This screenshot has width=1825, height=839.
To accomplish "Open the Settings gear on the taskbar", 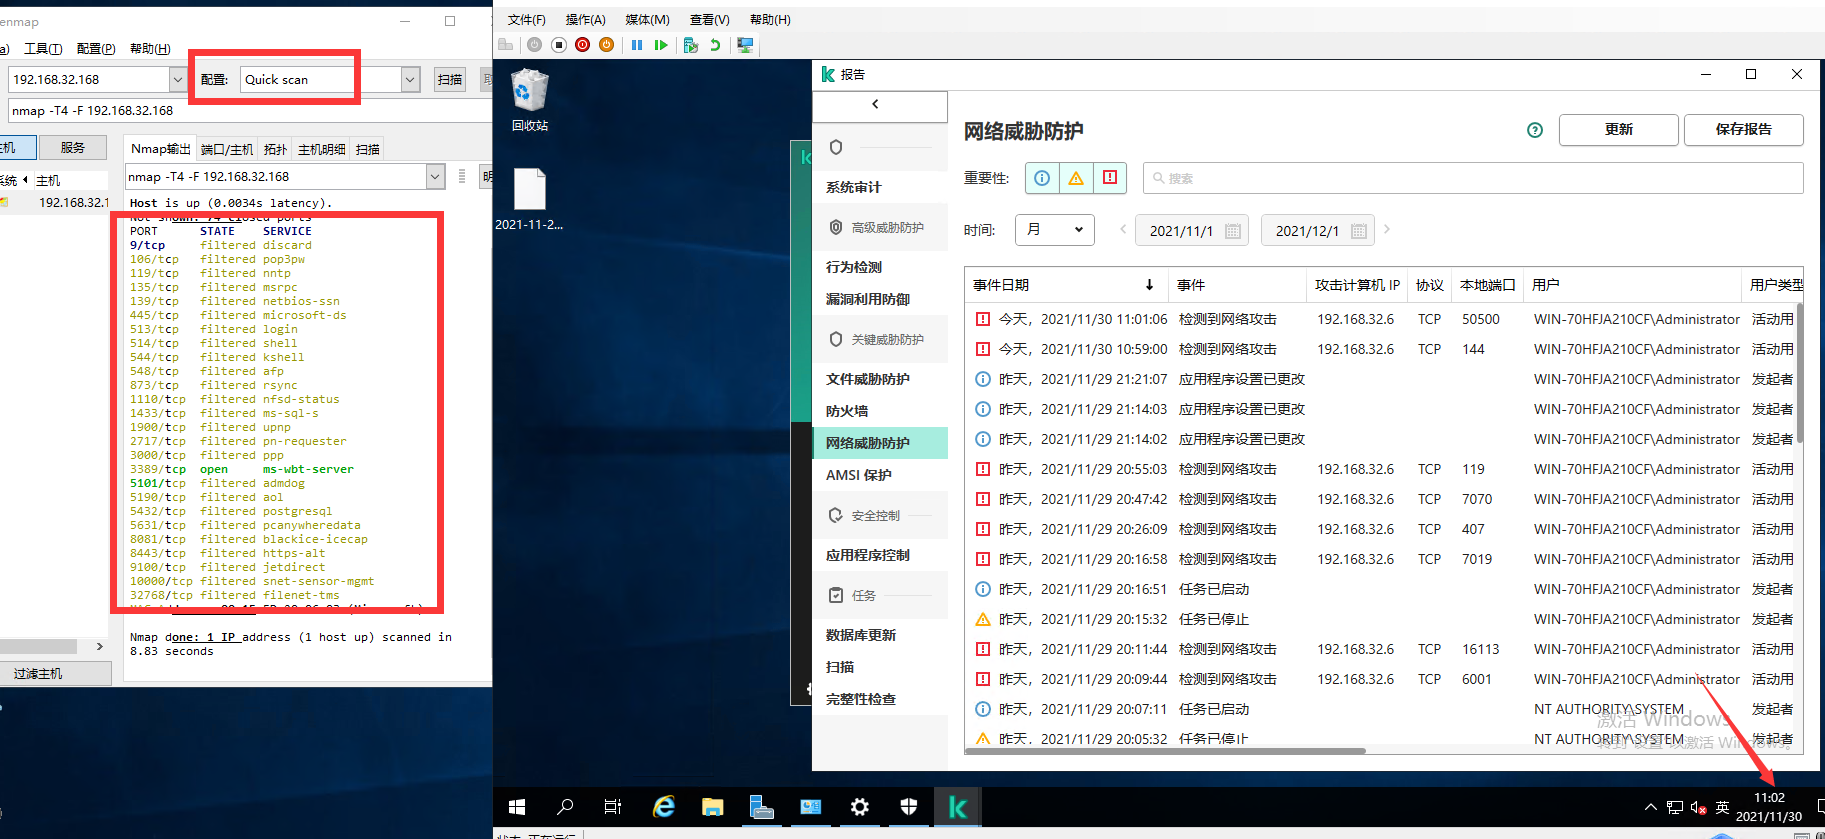I will point(859,807).
